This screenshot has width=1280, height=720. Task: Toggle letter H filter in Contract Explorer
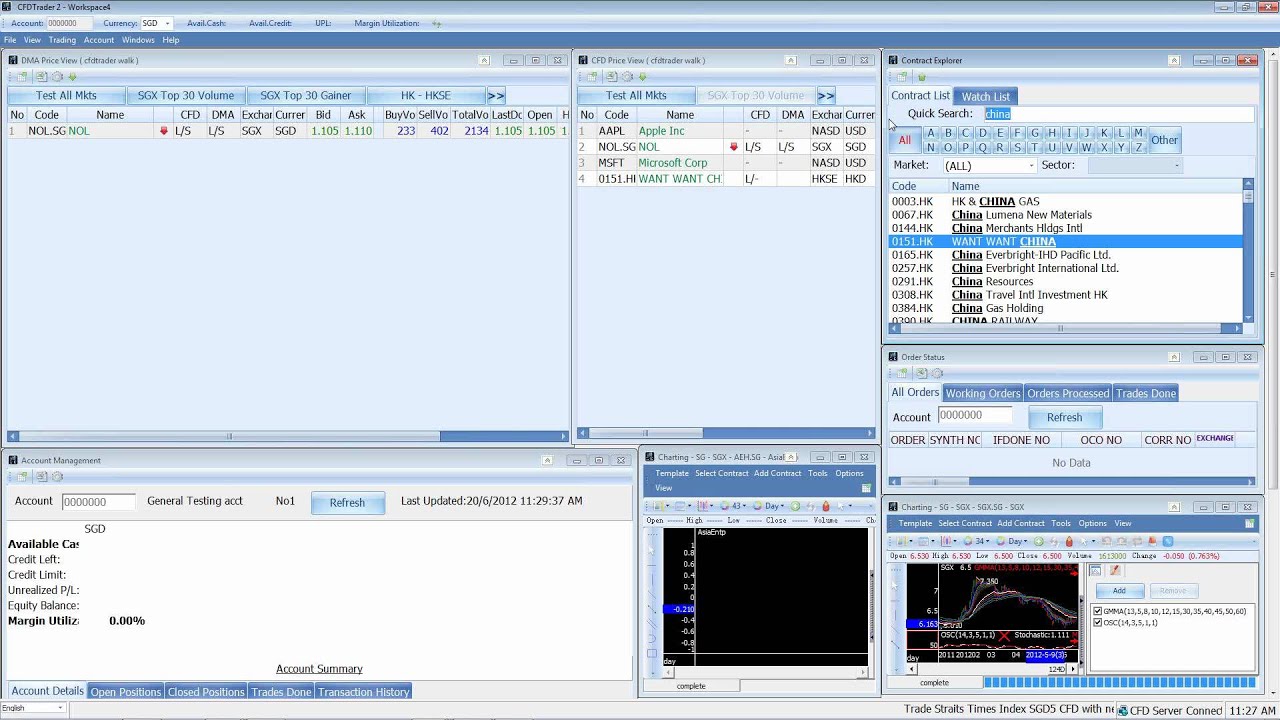[x=1052, y=133]
